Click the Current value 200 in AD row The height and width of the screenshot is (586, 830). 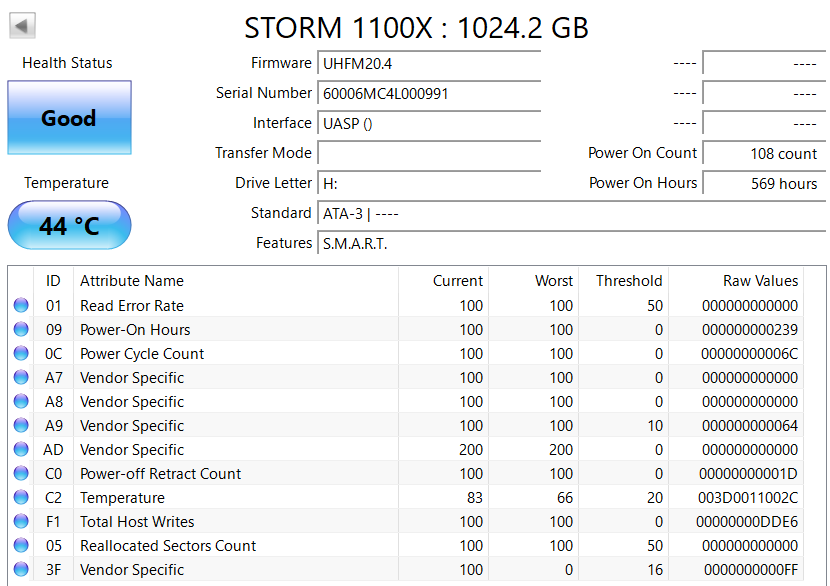pyautogui.click(x=471, y=449)
